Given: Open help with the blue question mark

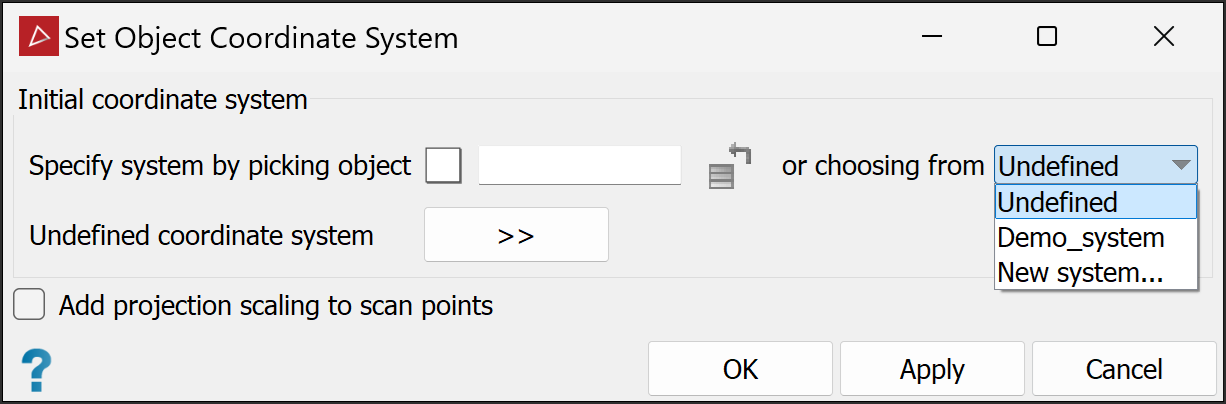Looking at the screenshot, I should tap(36, 370).
